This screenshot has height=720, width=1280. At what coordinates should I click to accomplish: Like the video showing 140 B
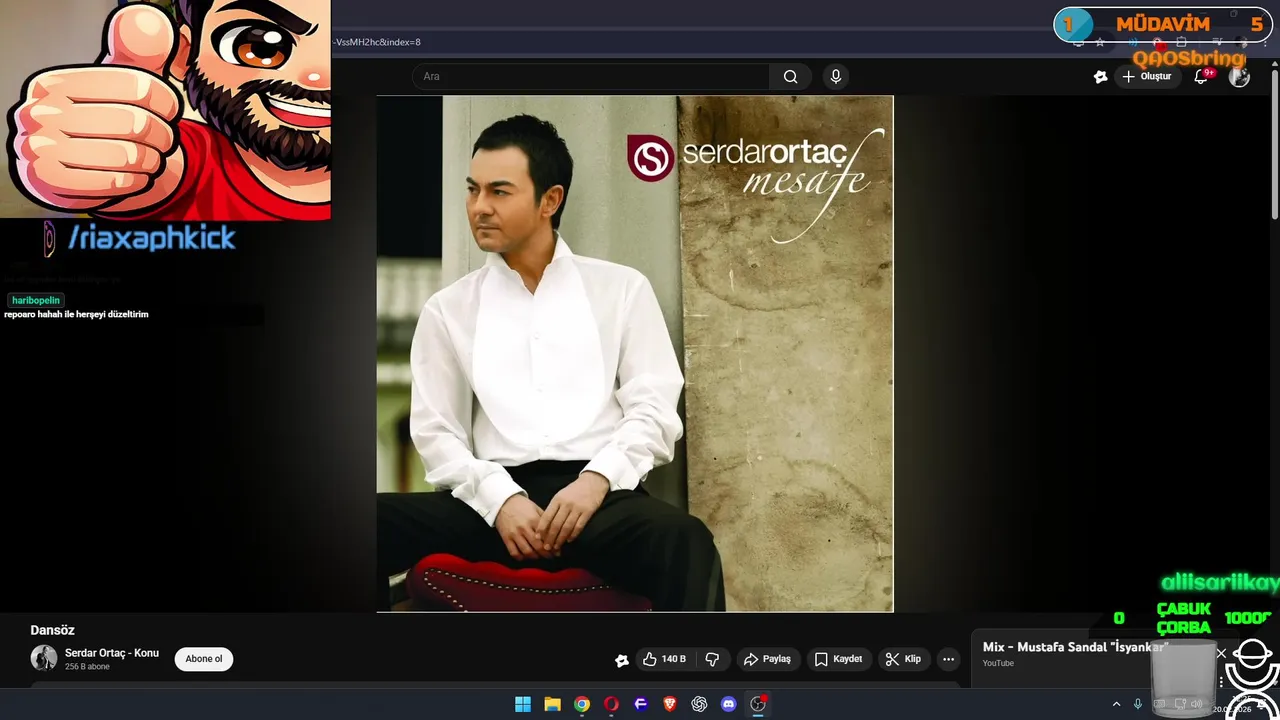tap(664, 659)
